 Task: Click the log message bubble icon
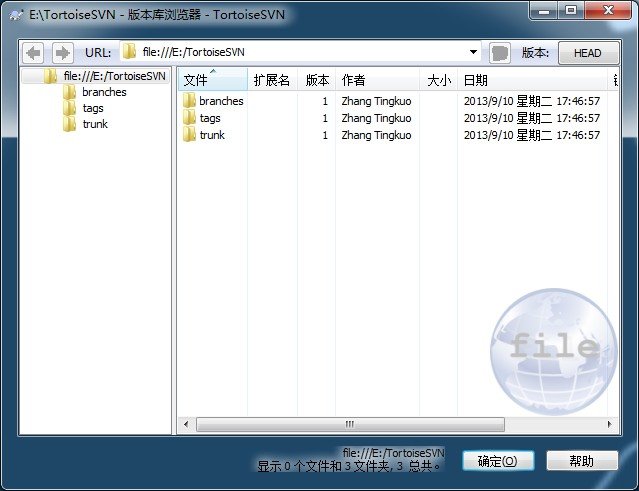tap(500, 52)
